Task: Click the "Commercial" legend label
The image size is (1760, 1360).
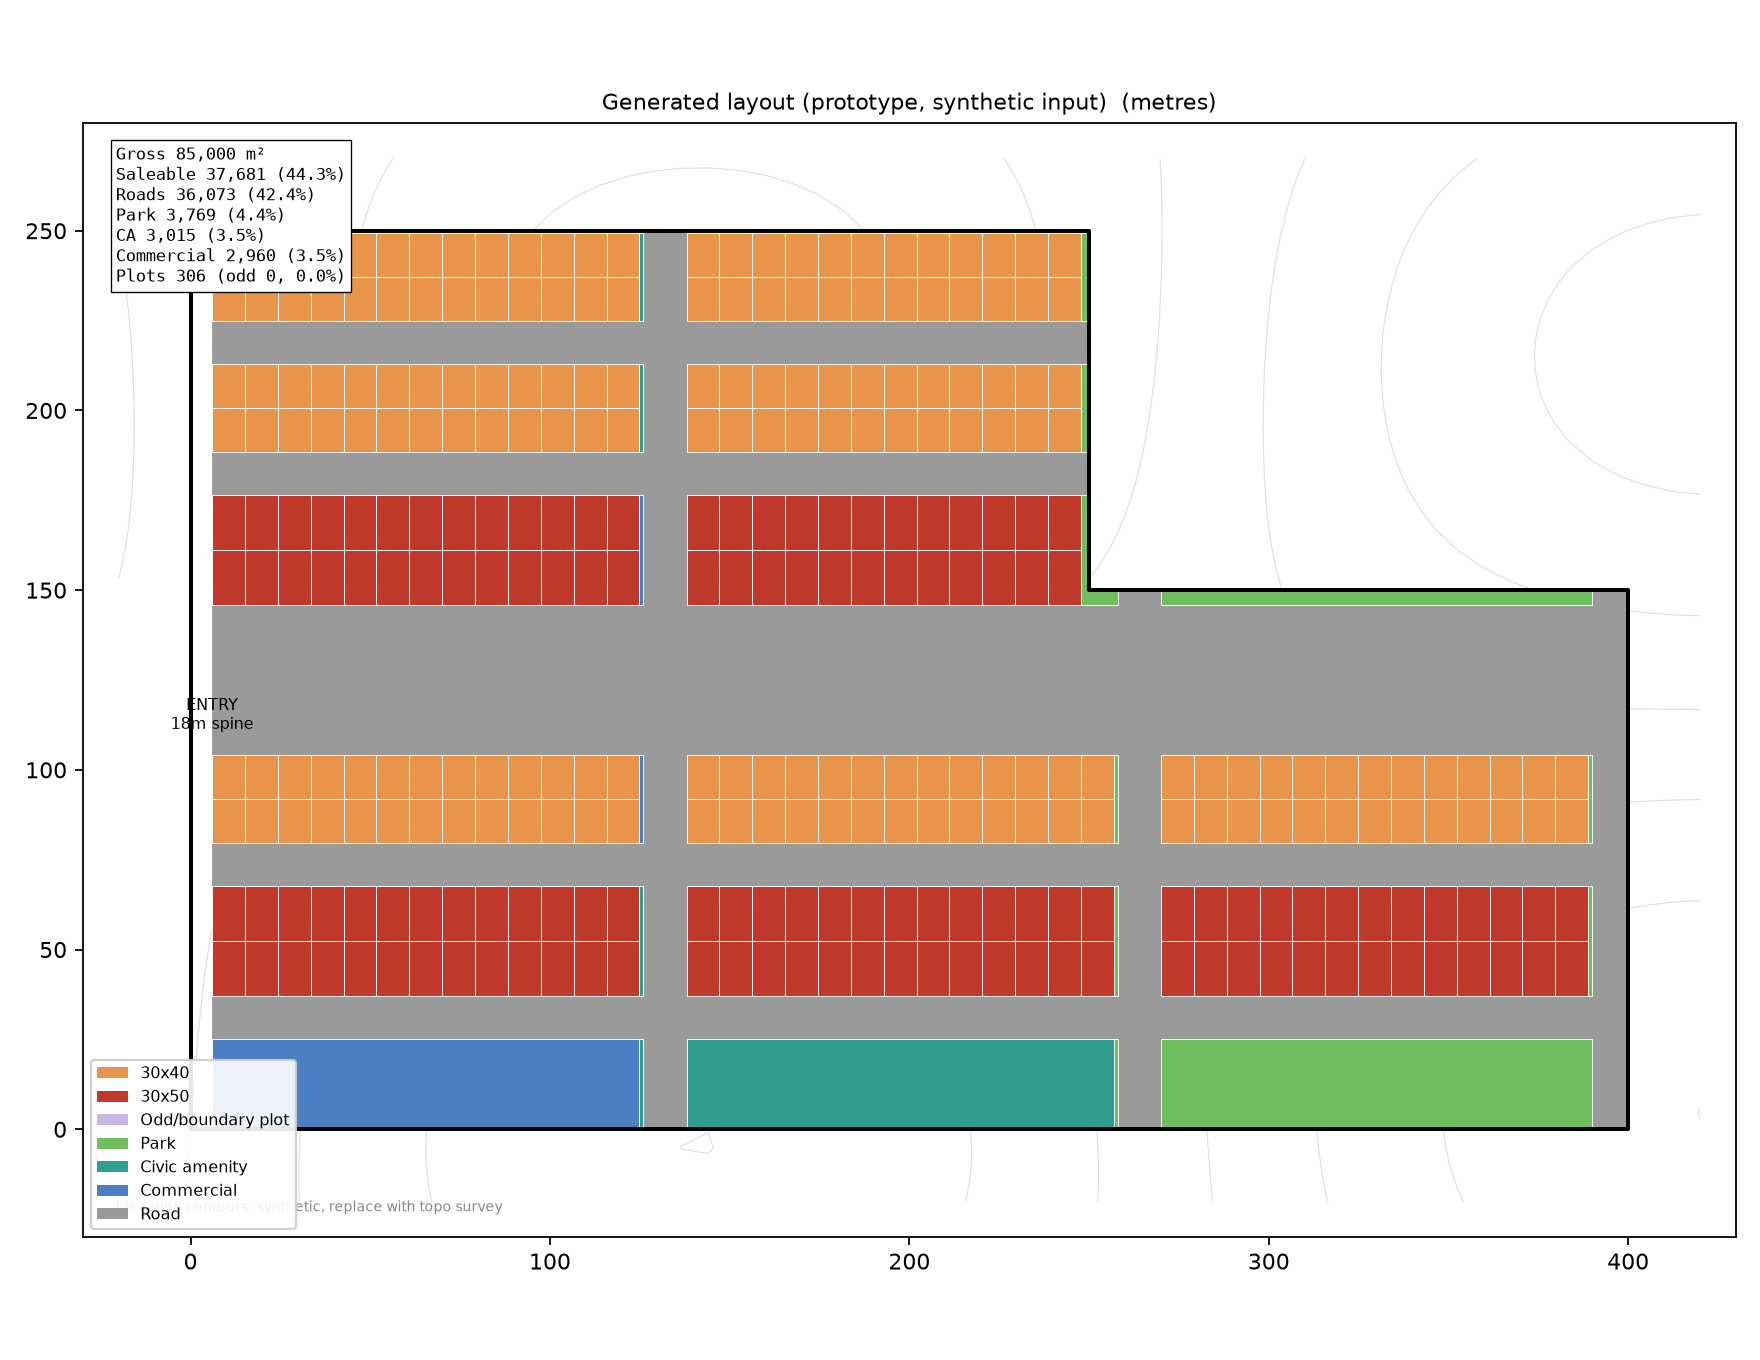Action: point(188,1190)
